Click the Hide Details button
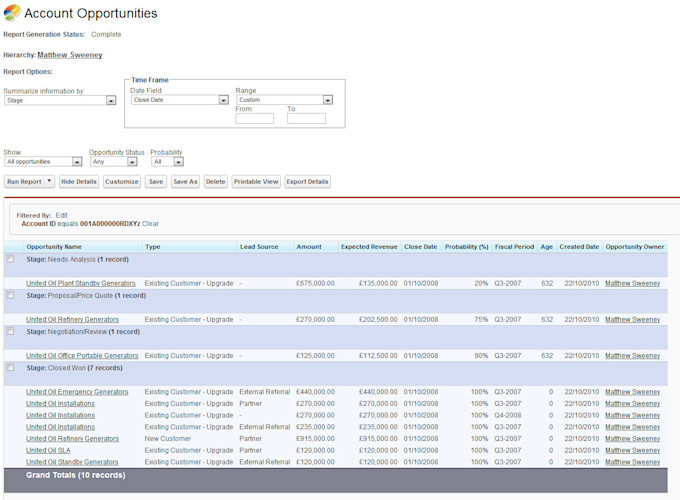The width and height of the screenshot is (680, 500). [x=79, y=181]
